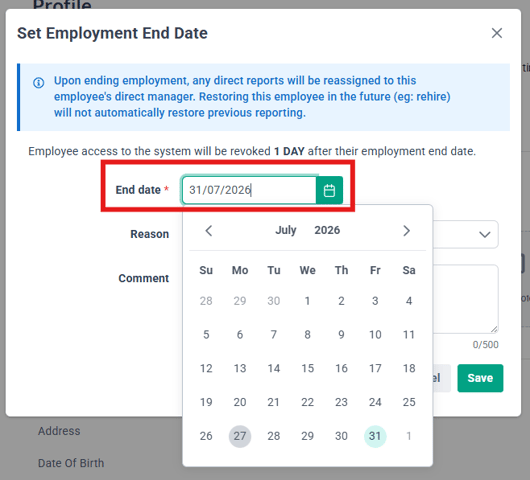
Task: Select July 31 in the calendar
Action: click(375, 436)
